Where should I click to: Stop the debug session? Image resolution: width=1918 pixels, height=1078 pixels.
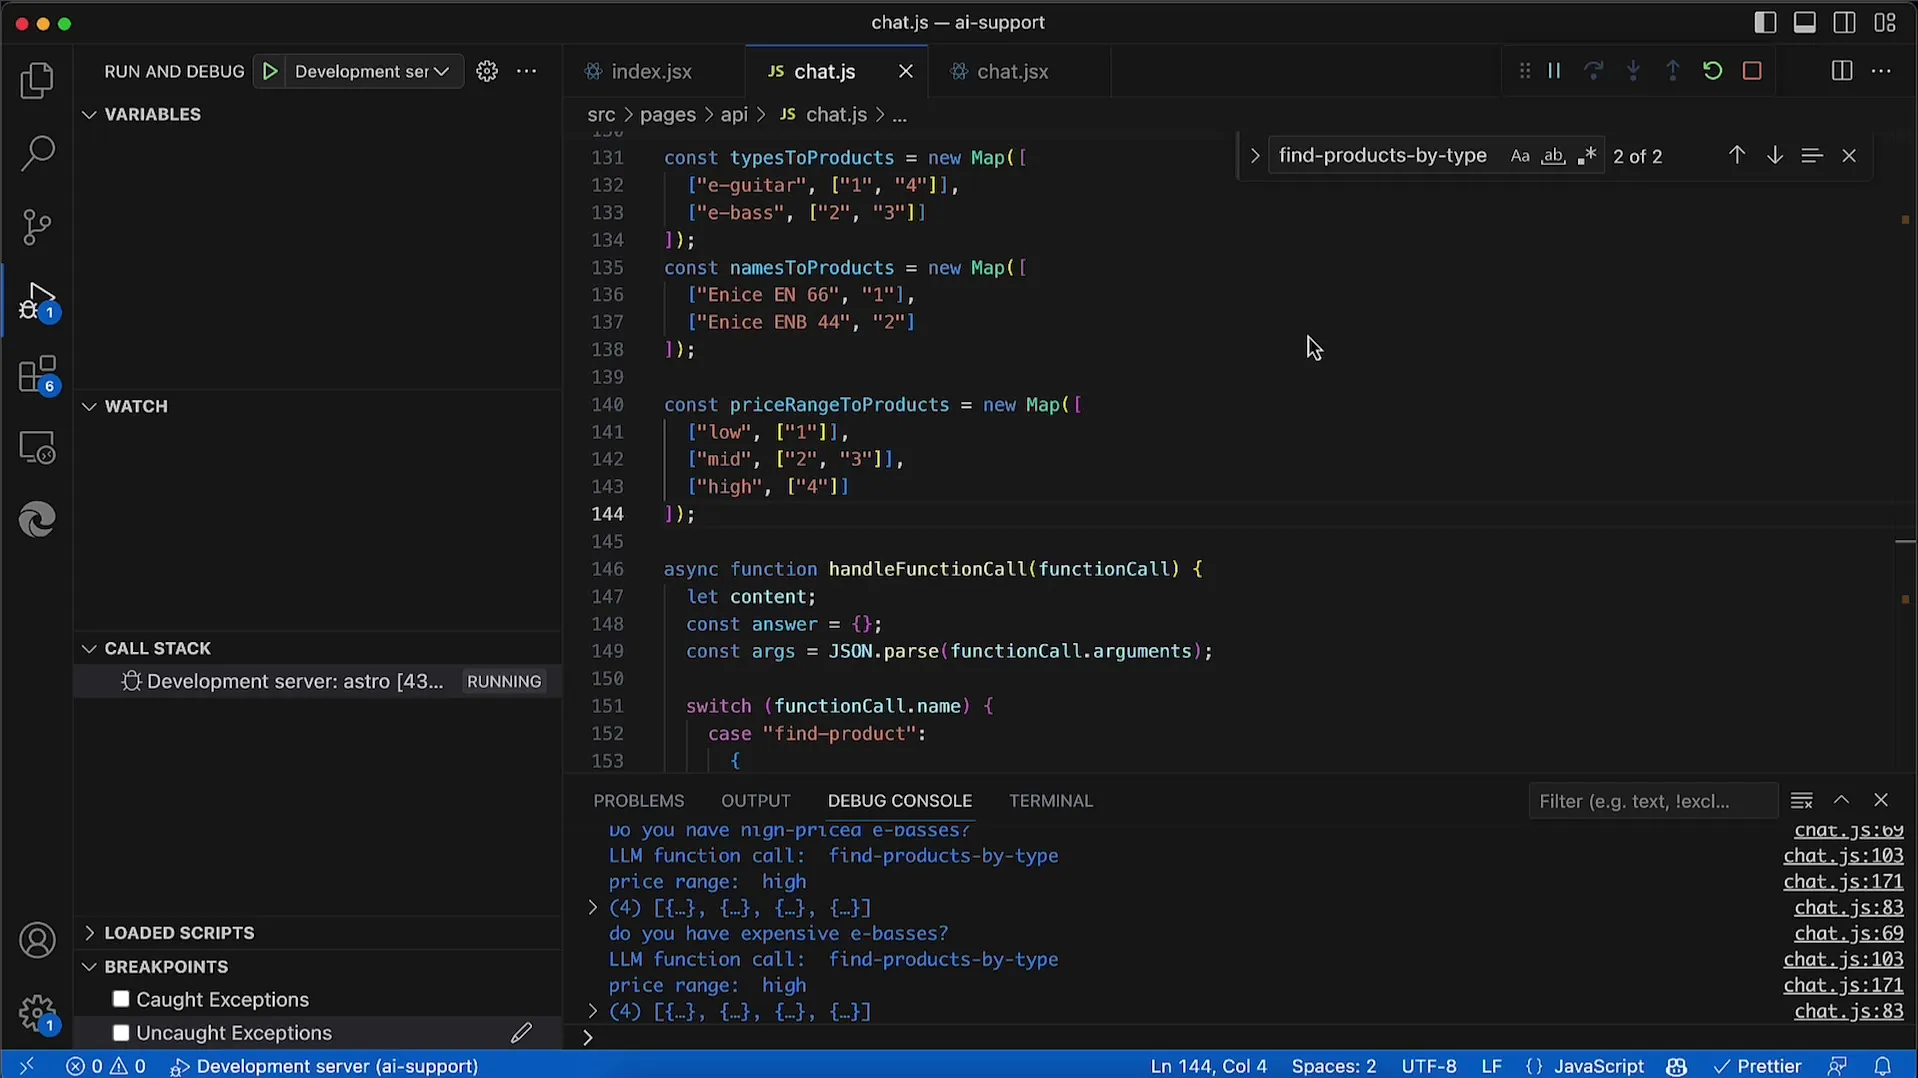(x=1752, y=71)
